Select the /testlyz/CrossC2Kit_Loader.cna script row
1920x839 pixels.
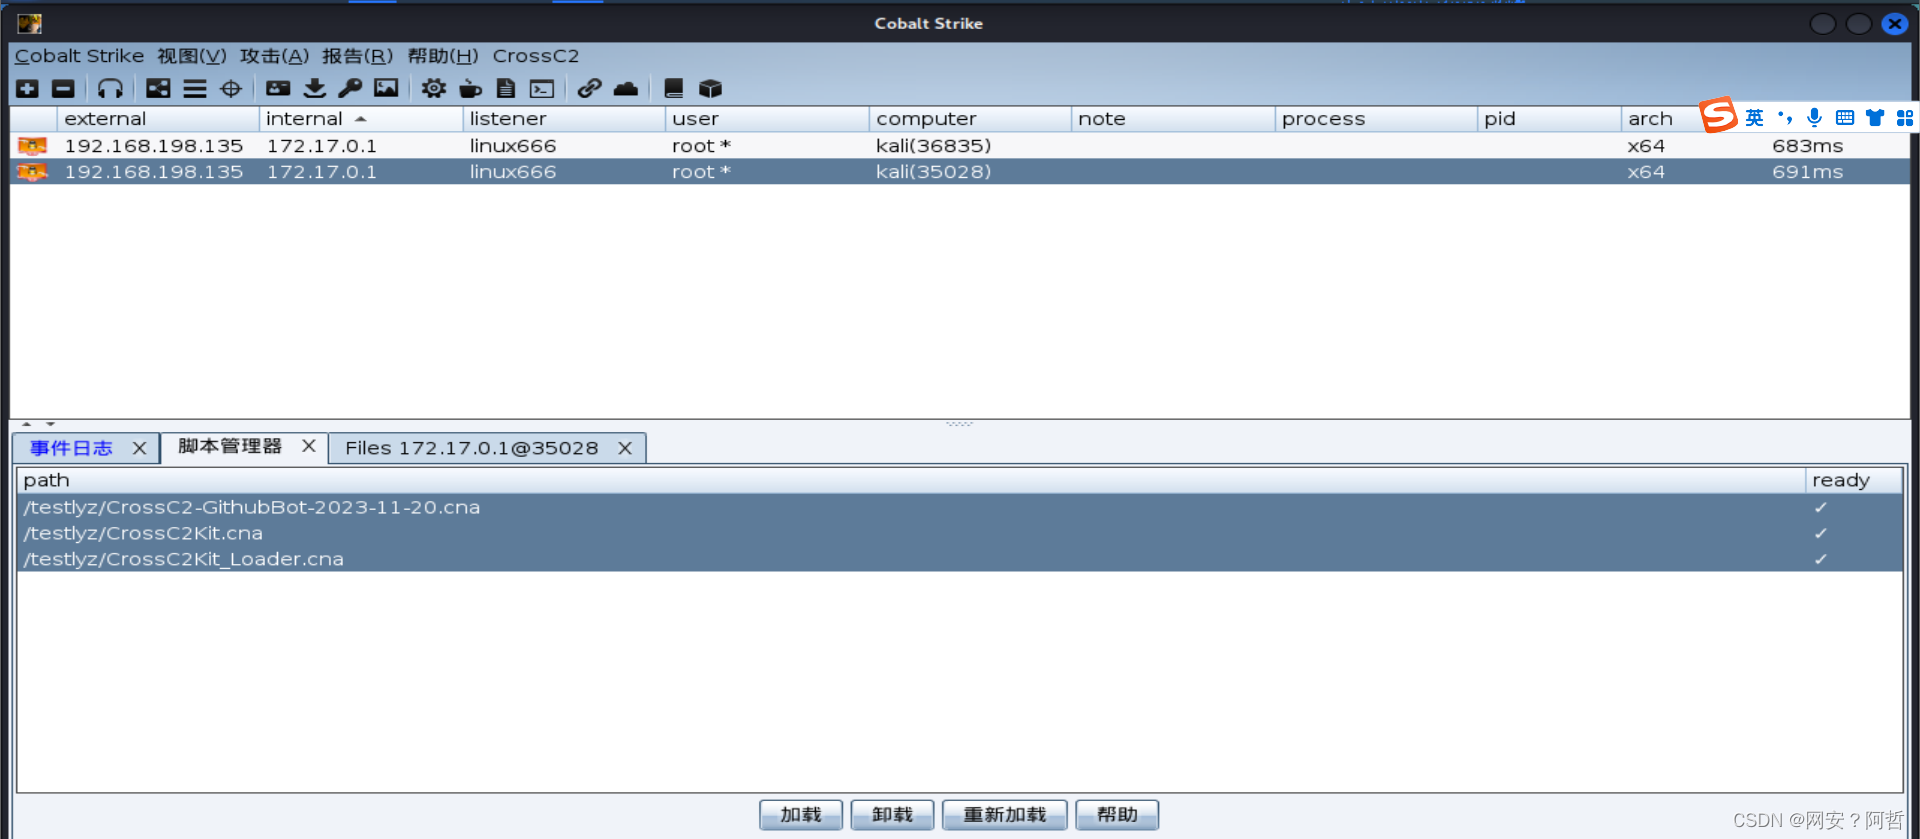(960, 559)
